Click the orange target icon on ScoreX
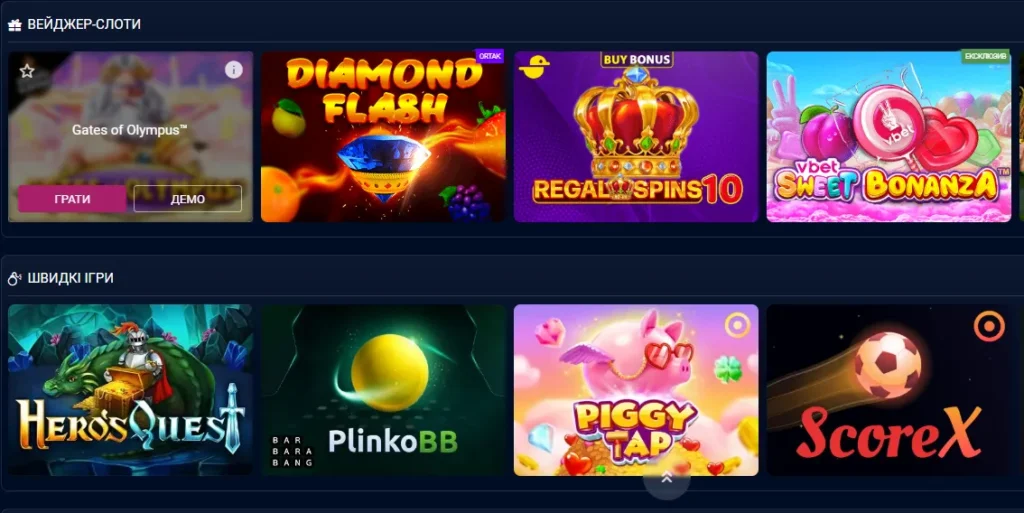This screenshot has height=513, width=1024. click(989, 326)
